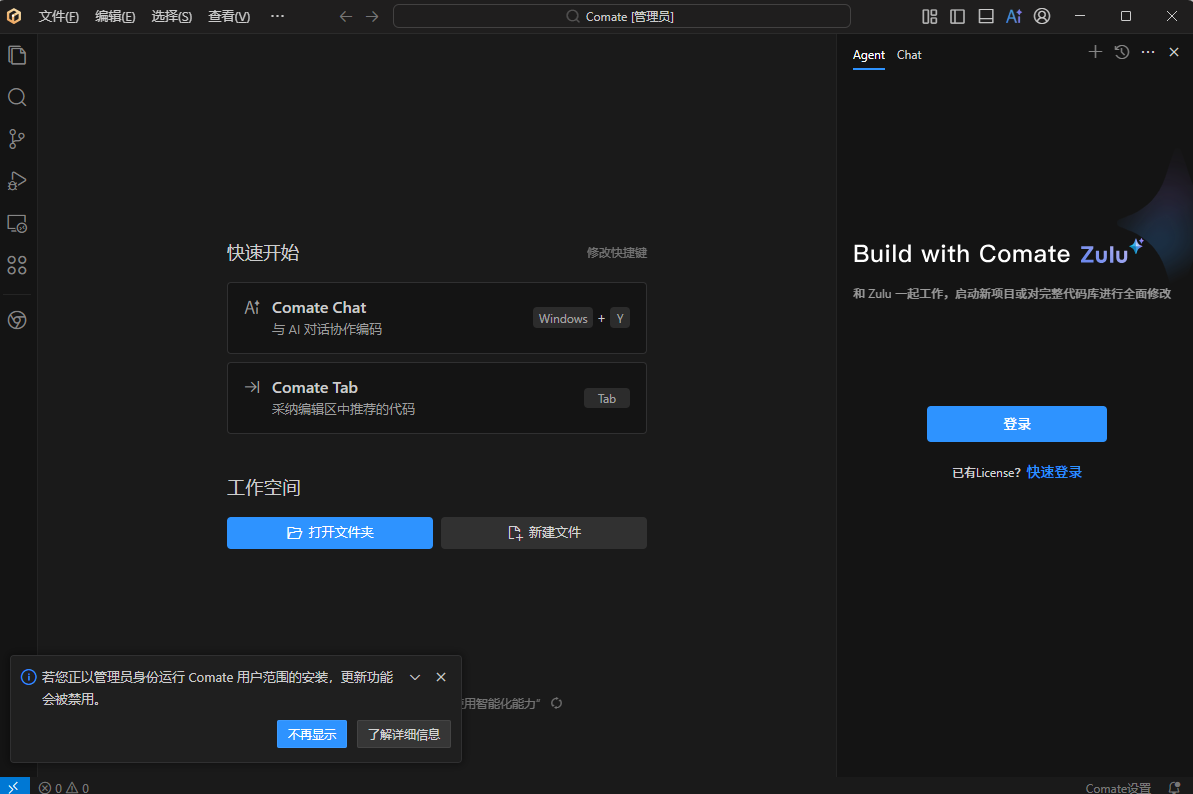Click the 快速登录 link
Image resolution: width=1193 pixels, height=794 pixels.
pos(1054,472)
